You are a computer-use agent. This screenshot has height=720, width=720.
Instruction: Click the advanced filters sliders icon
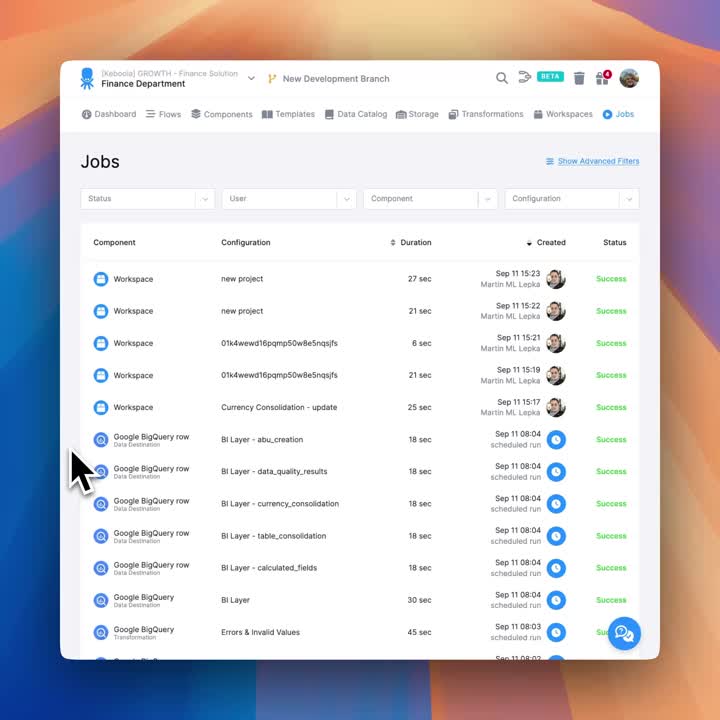pos(550,161)
